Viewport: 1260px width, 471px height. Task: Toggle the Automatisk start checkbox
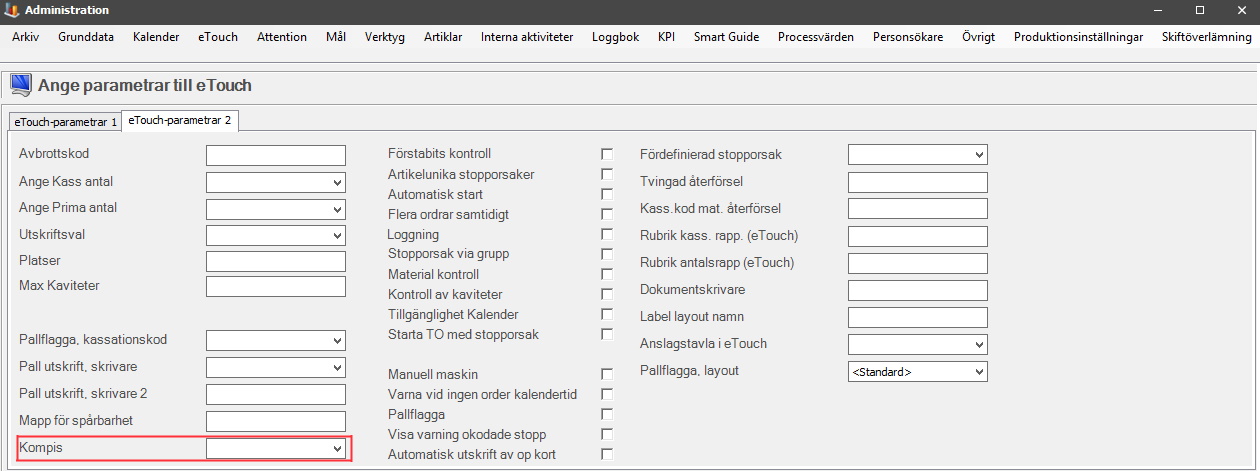(x=607, y=194)
